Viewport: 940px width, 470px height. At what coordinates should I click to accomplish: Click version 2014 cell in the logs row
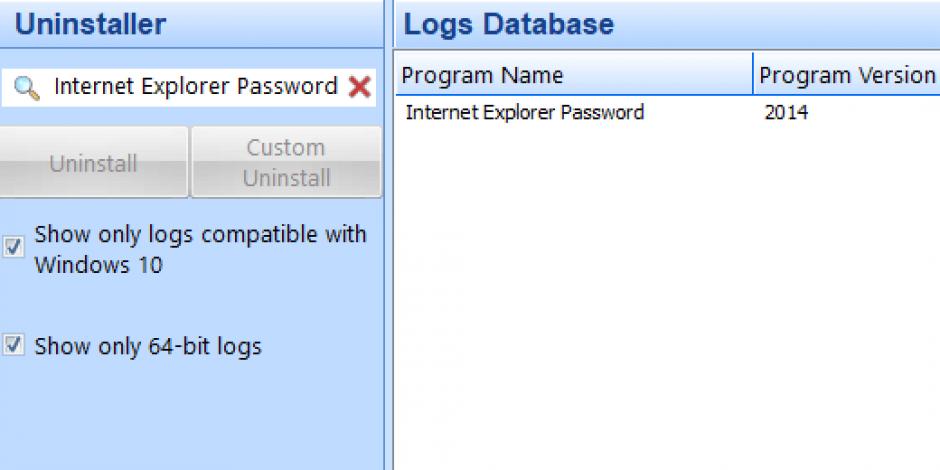click(x=786, y=113)
